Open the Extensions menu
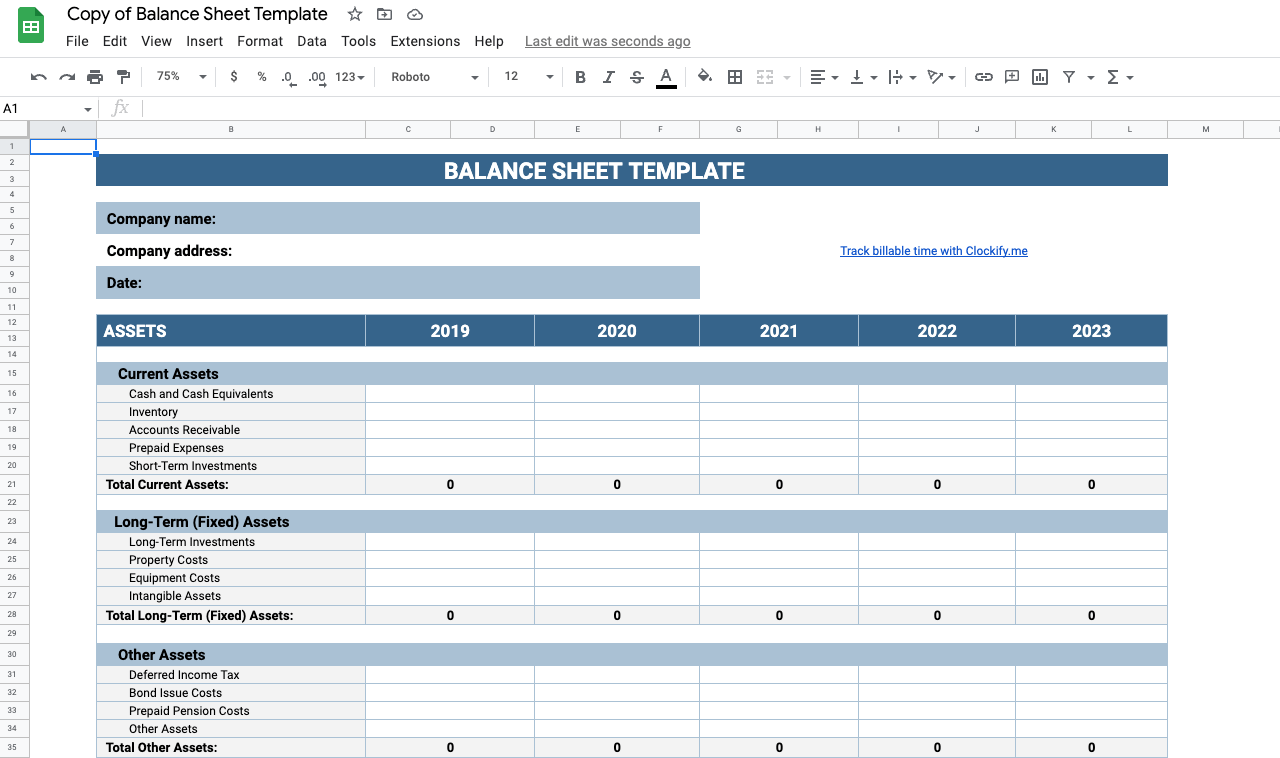Image resolution: width=1280 pixels, height=758 pixels. (425, 41)
